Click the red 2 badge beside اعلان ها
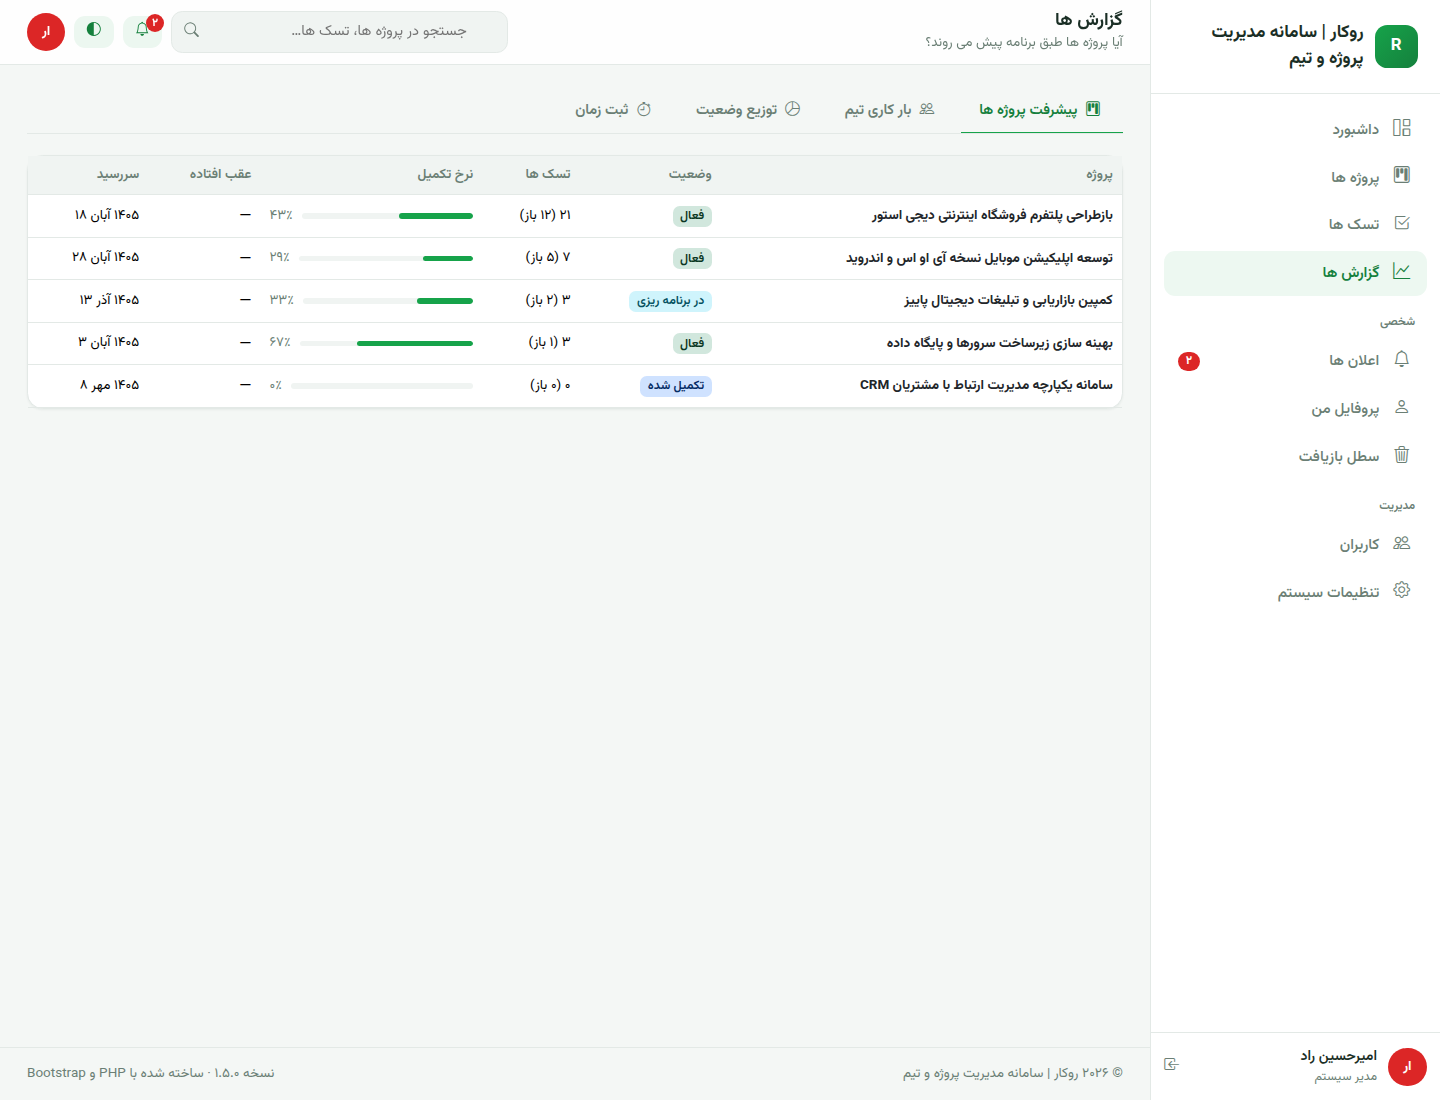Viewport: 1440px width, 1100px height. (x=1188, y=361)
